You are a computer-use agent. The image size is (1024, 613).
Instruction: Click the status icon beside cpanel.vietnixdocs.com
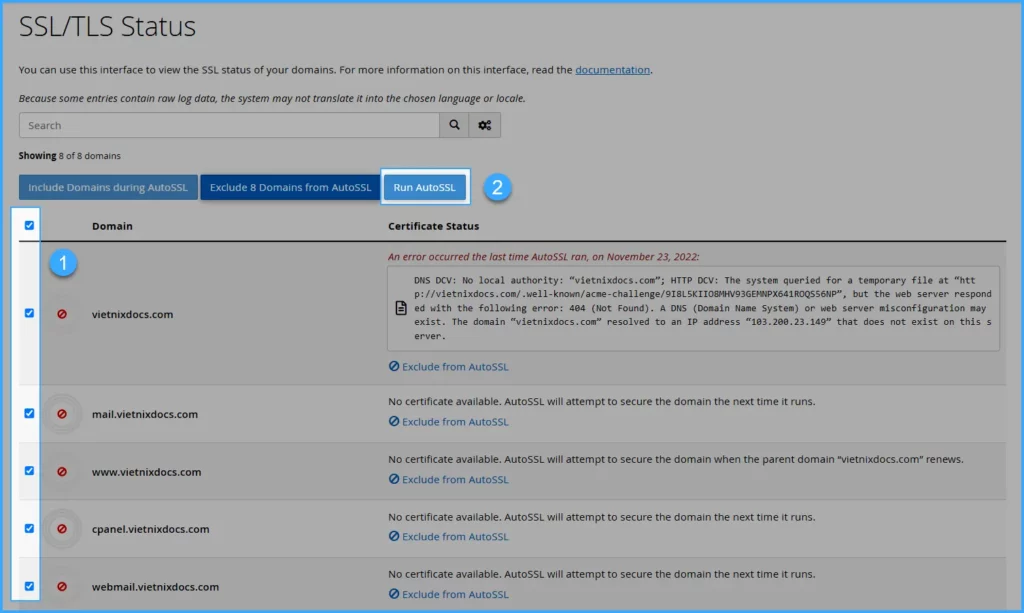click(62, 529)
